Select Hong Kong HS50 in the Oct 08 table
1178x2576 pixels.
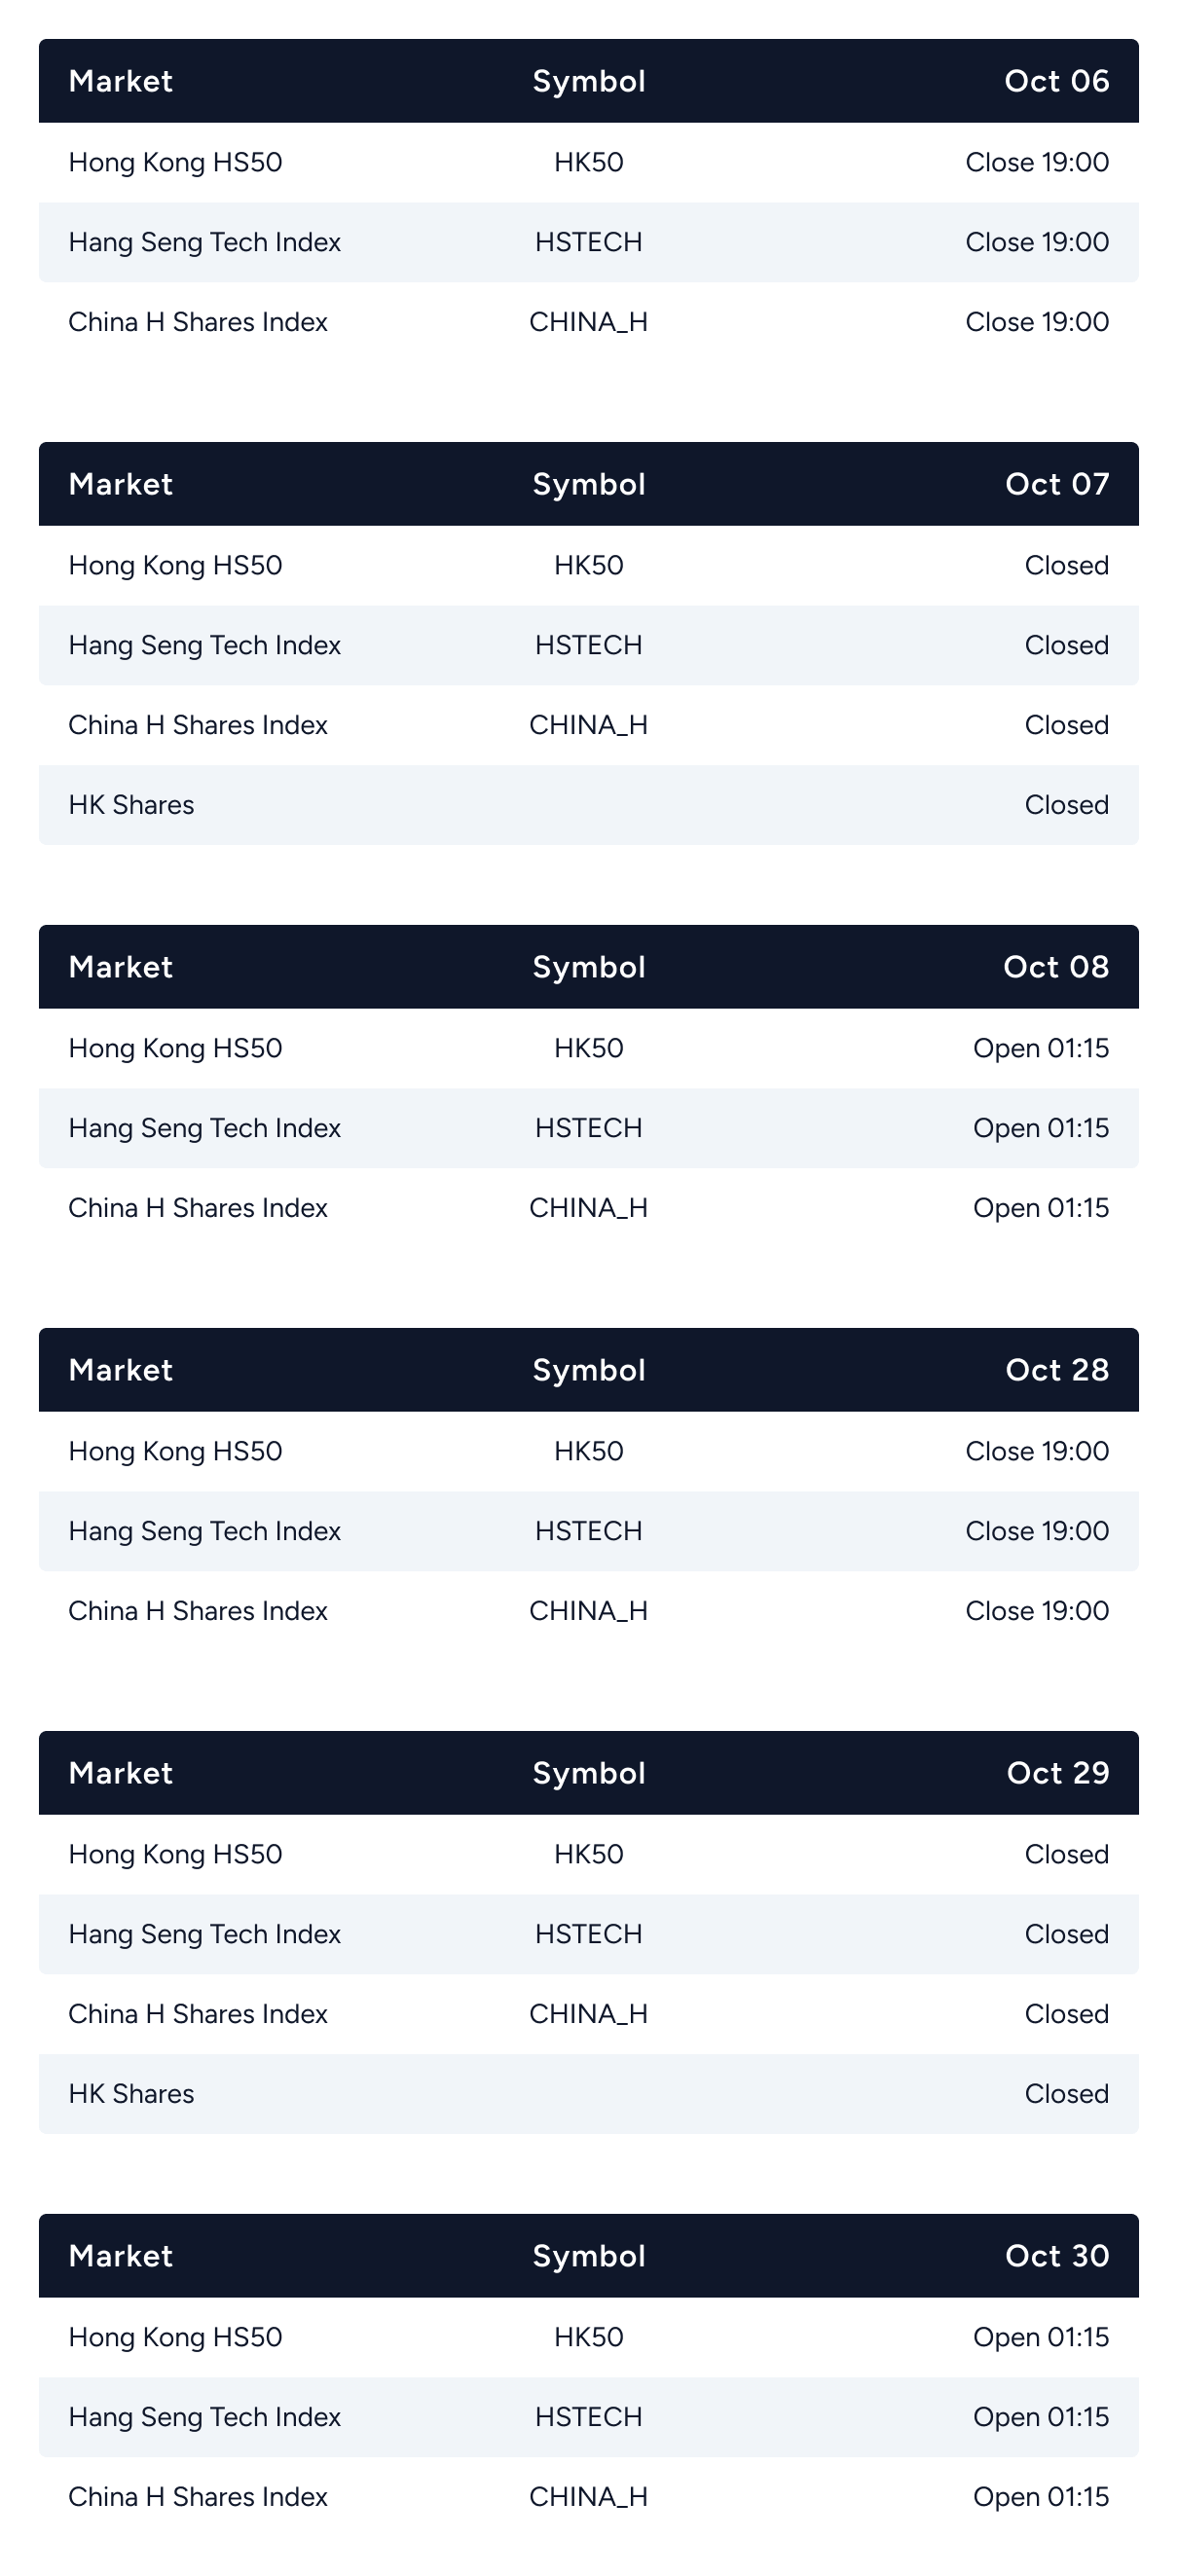coord(175,1048)
